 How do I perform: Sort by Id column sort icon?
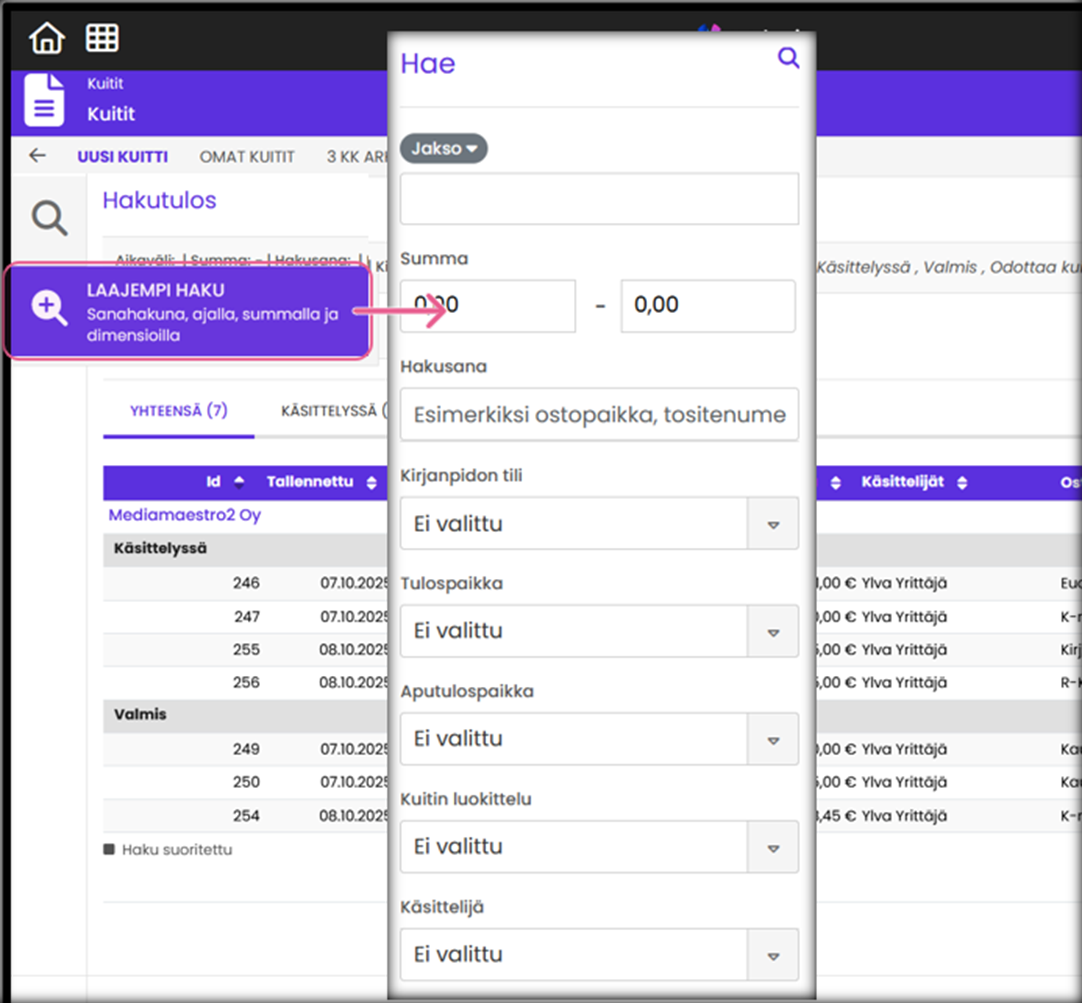[239, 483]
